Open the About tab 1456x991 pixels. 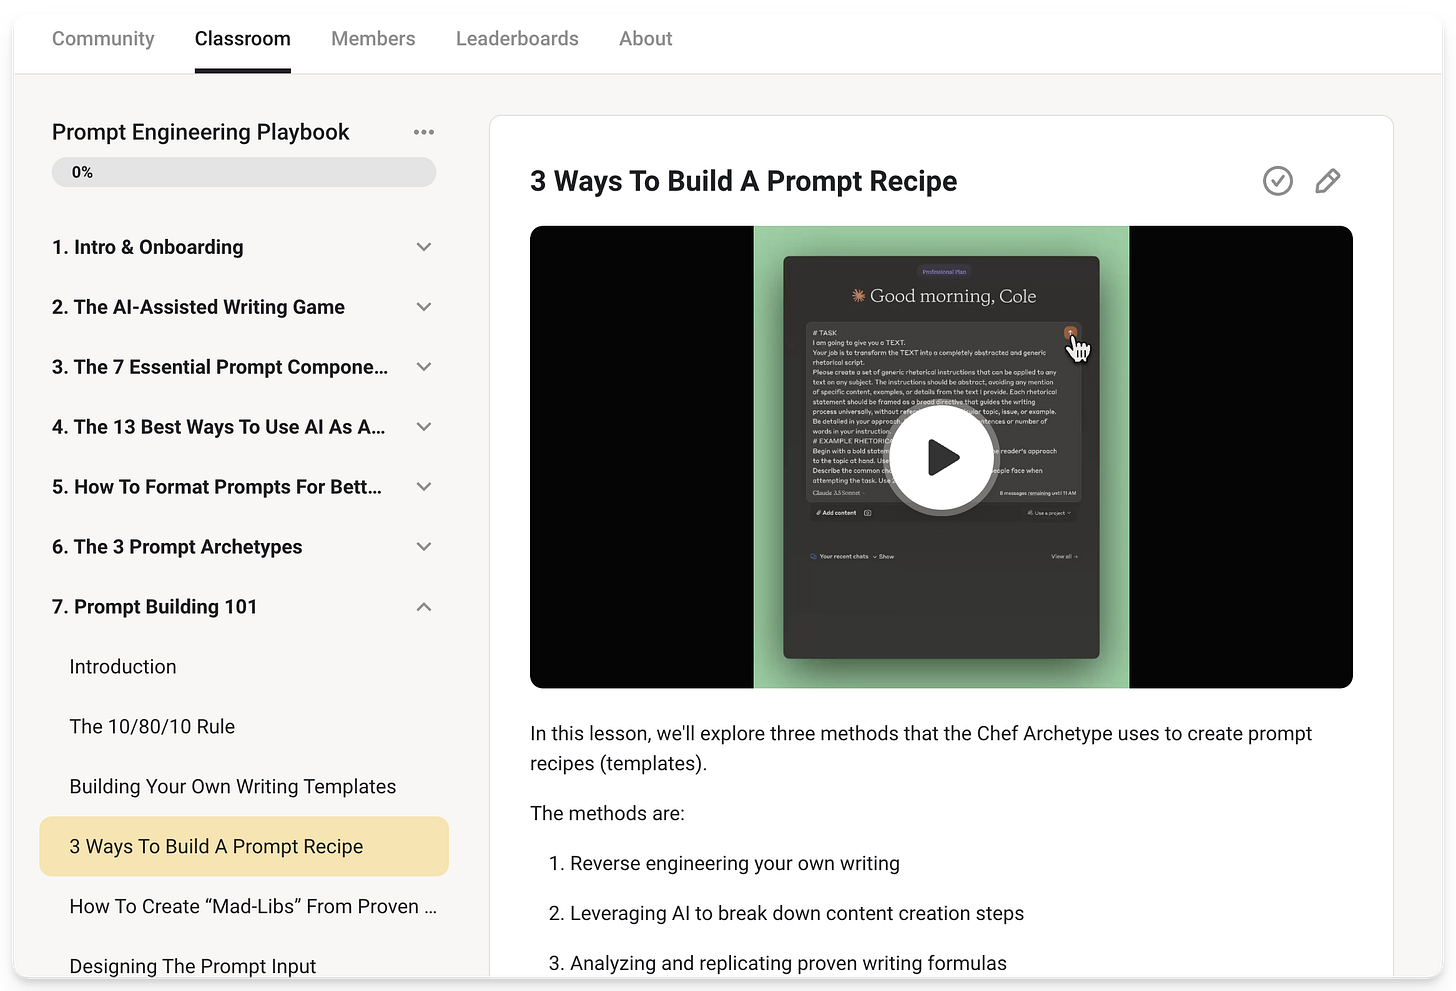click(x=645, y=39)
